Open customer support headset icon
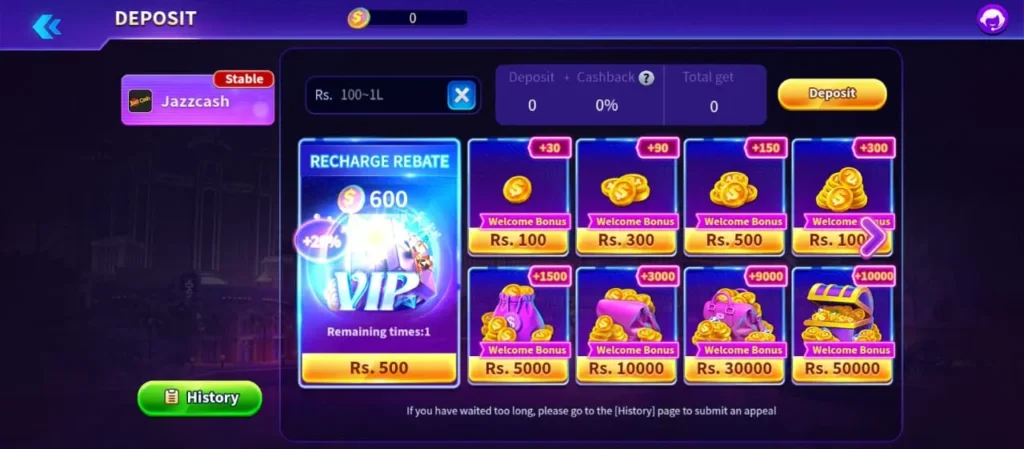 click(992, 20)
